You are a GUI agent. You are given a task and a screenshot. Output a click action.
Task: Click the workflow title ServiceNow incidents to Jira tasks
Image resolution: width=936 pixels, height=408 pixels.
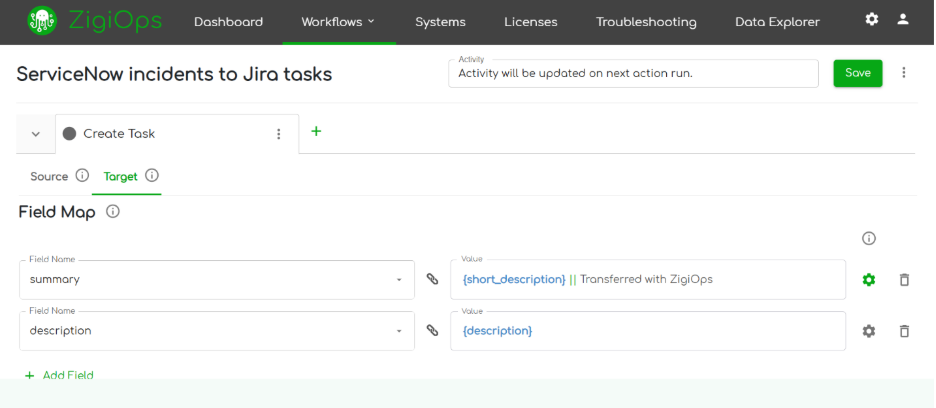pyautogui.click(x=174, y=74)
